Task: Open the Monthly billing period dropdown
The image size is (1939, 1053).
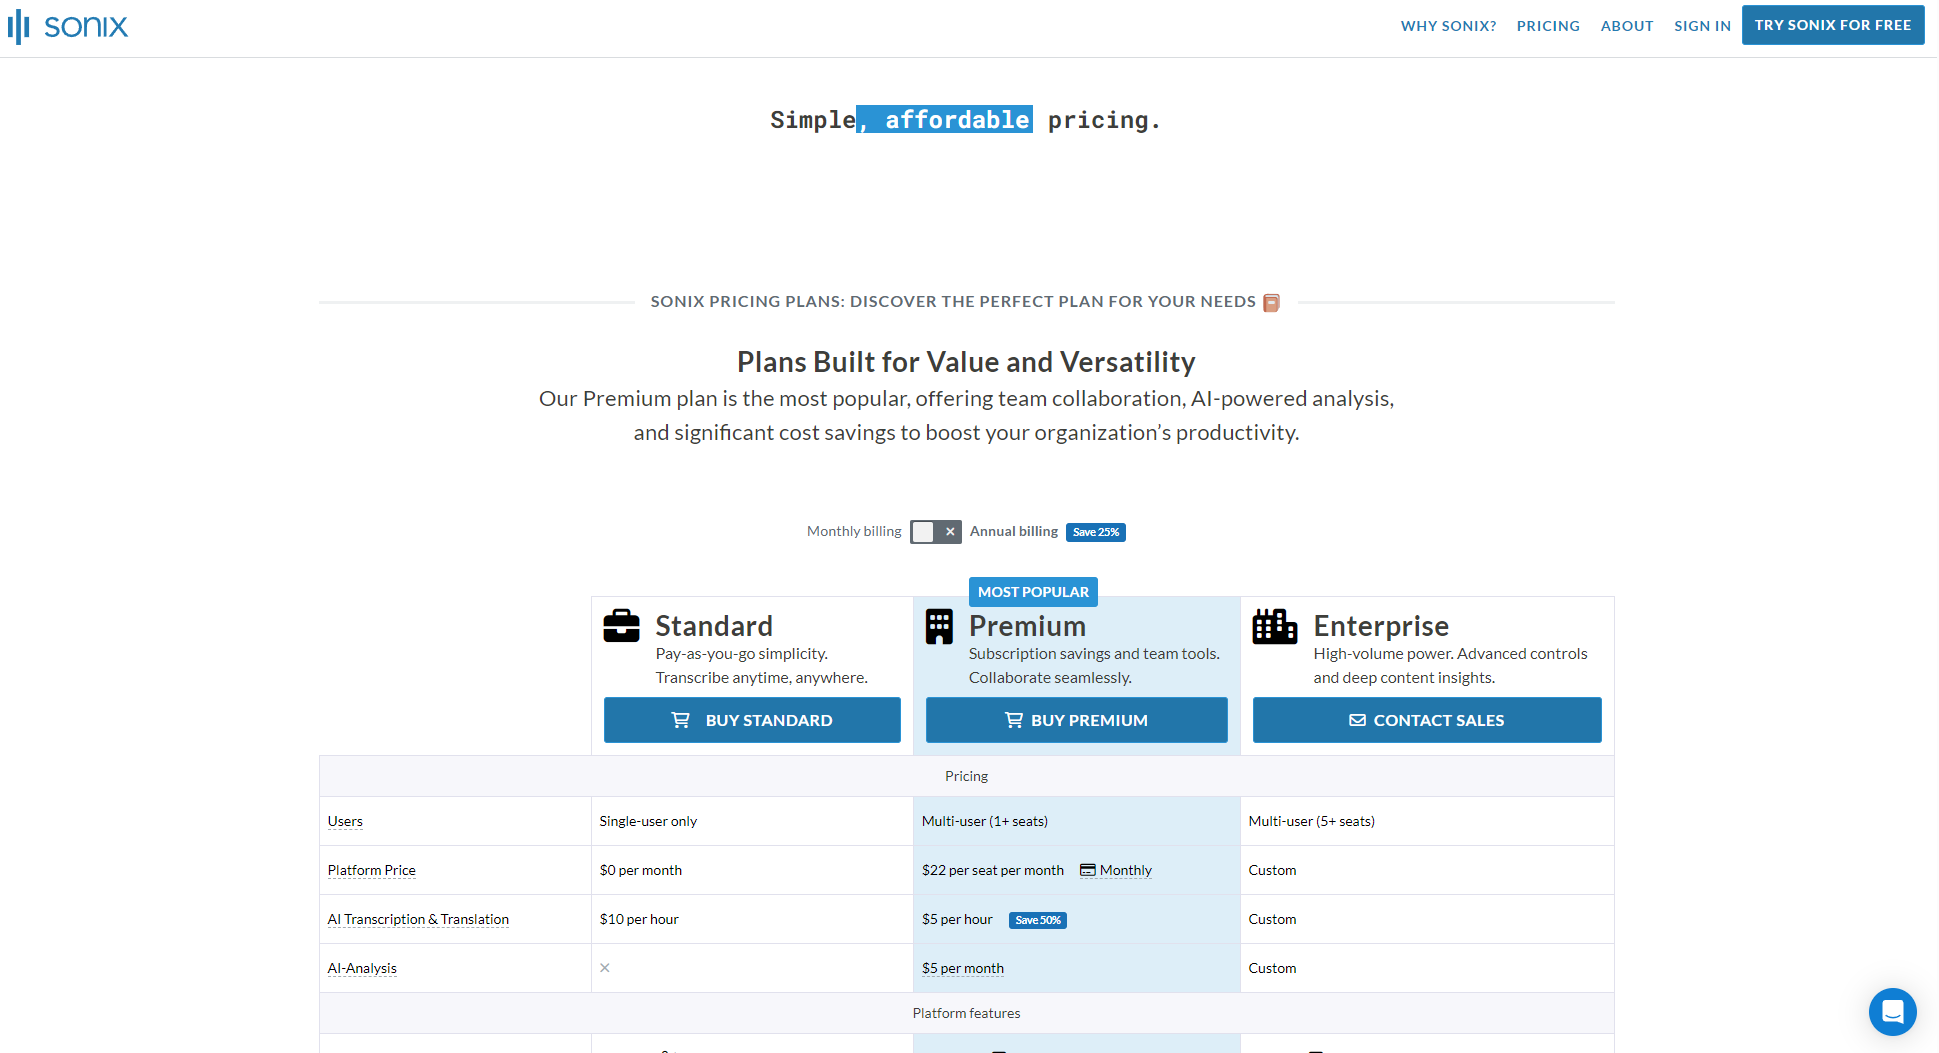Action: [x=1125, y=870]
